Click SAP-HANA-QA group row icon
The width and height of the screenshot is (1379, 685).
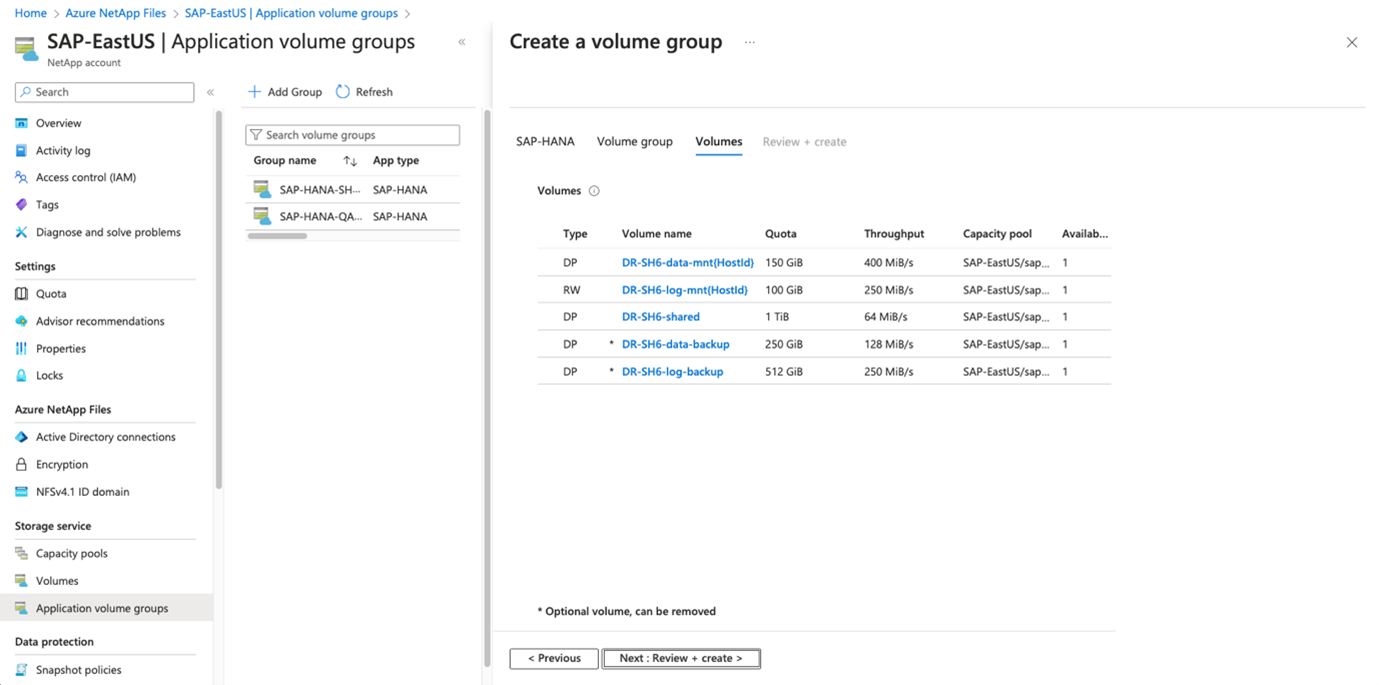262,216
